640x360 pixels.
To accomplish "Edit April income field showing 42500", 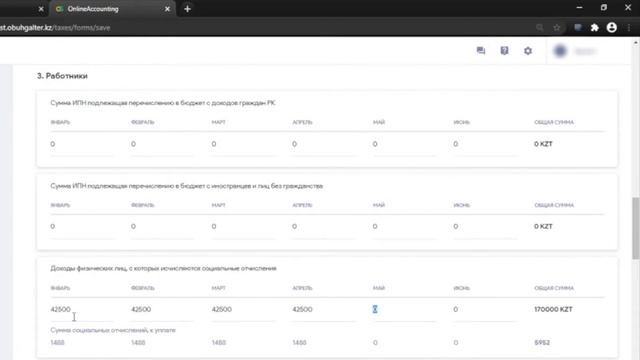I will pos(323,309).
